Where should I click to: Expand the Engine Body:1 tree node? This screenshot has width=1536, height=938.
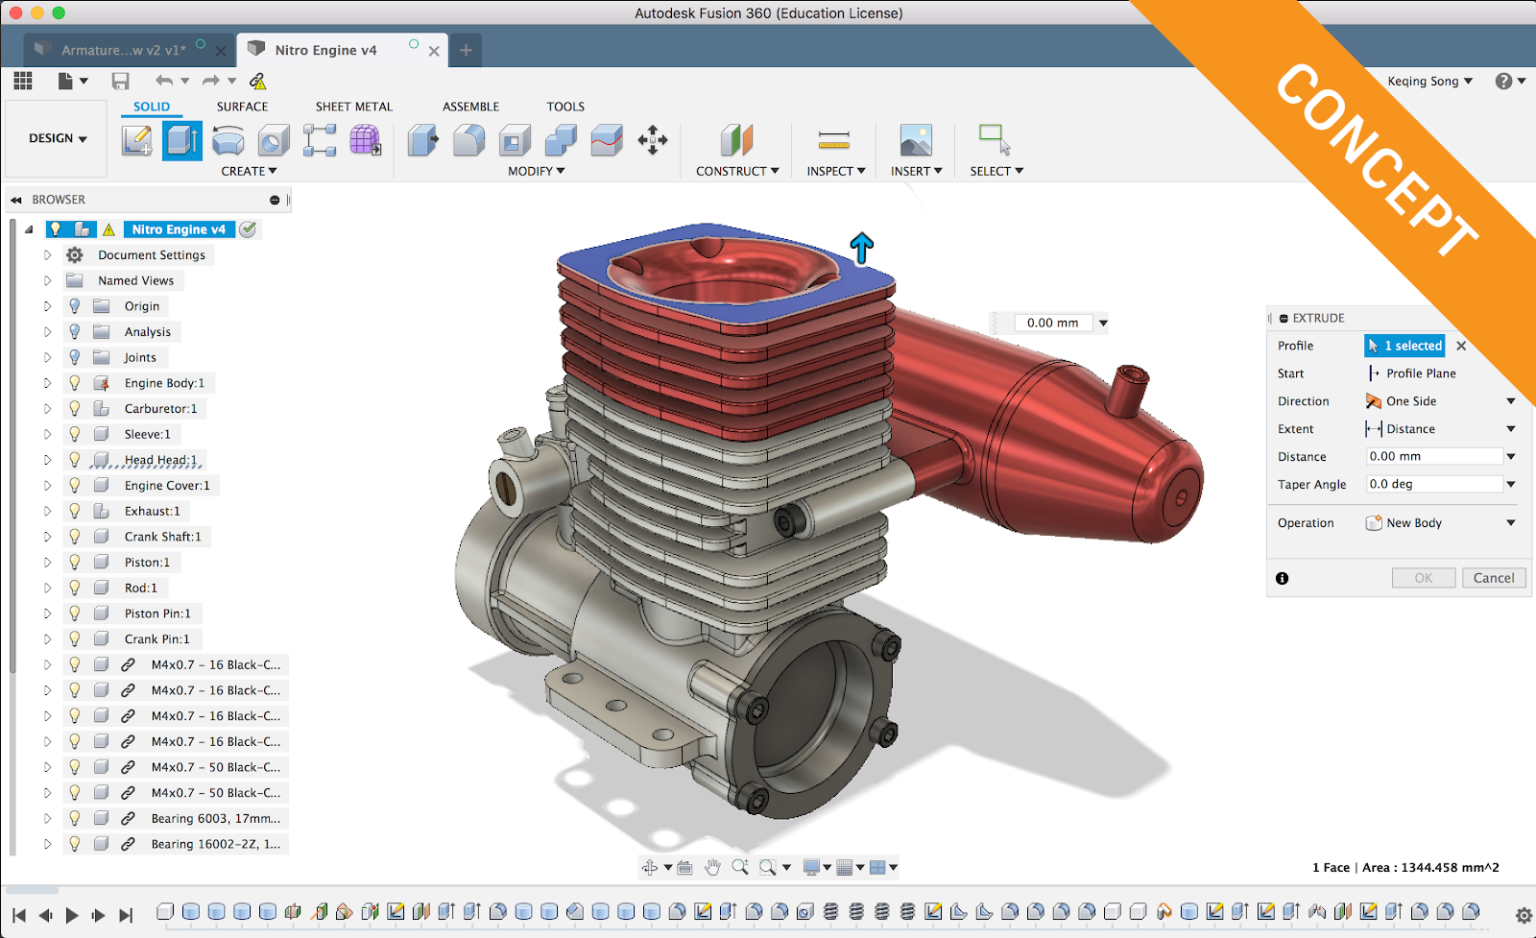coord(47,383)
